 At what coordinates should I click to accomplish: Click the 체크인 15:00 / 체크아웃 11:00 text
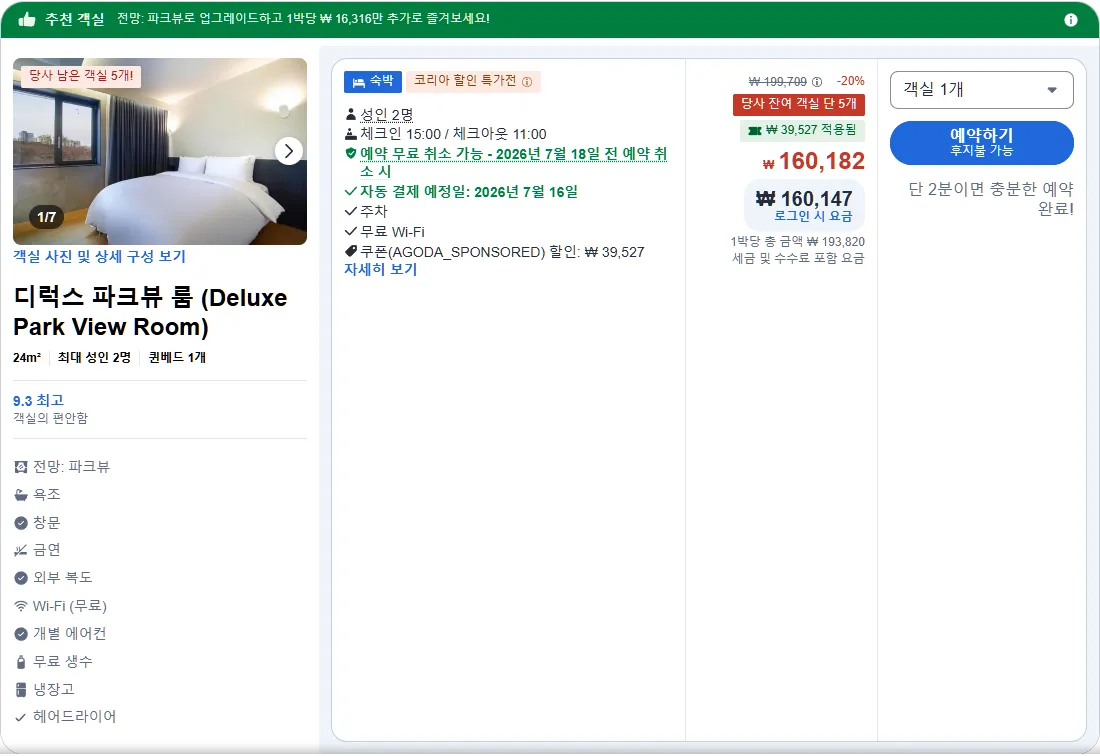(453, 134)
